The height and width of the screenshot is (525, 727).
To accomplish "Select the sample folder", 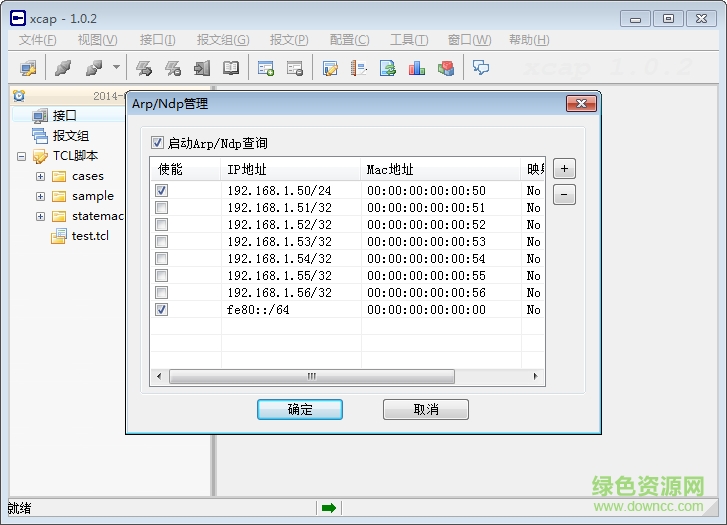I will [93, 196].
